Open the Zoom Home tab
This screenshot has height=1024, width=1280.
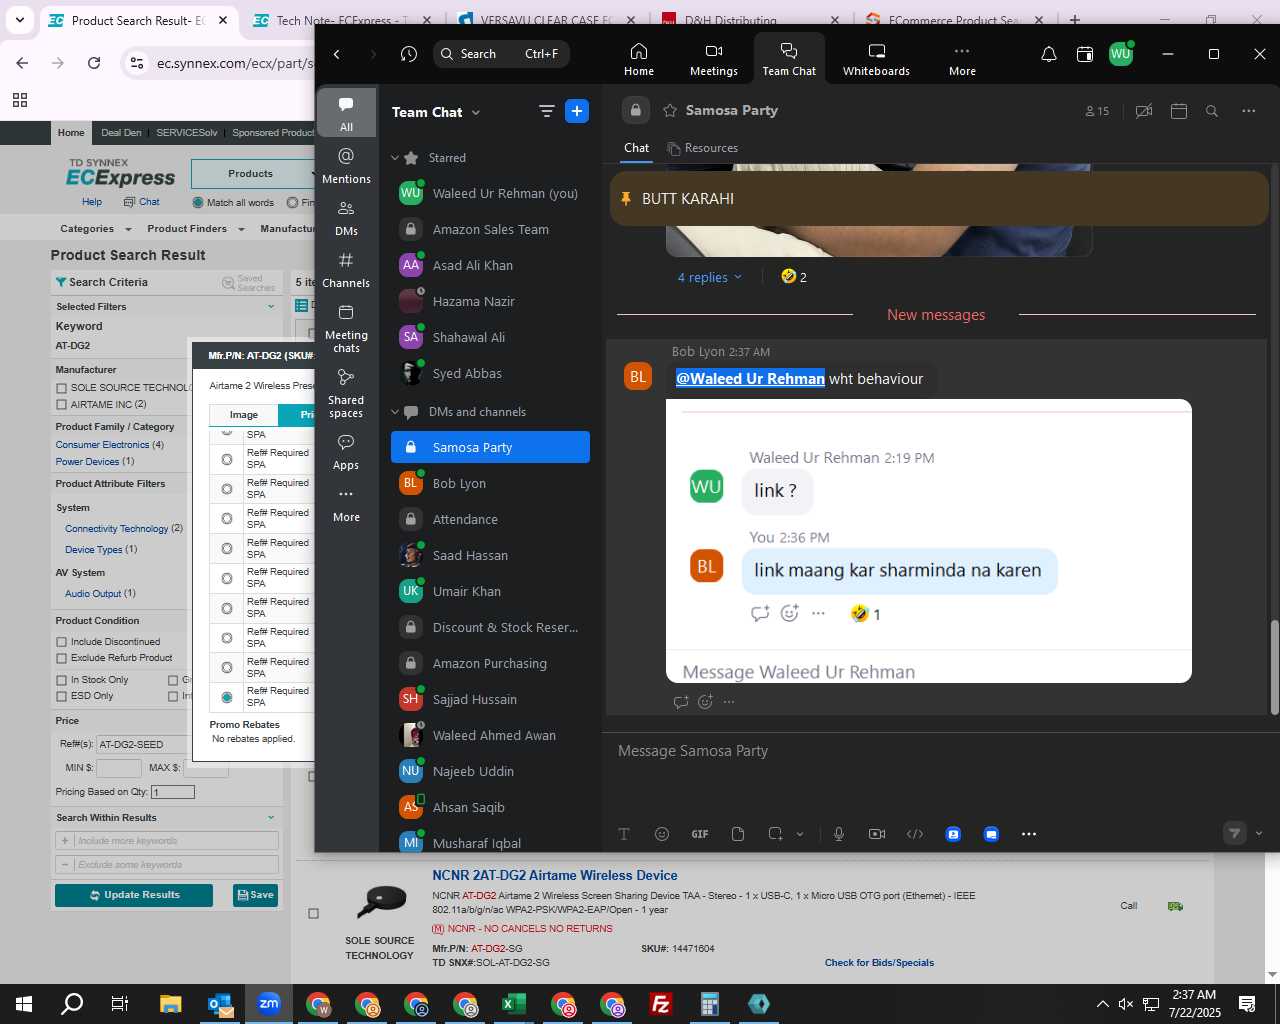click(x=639, y=59)
